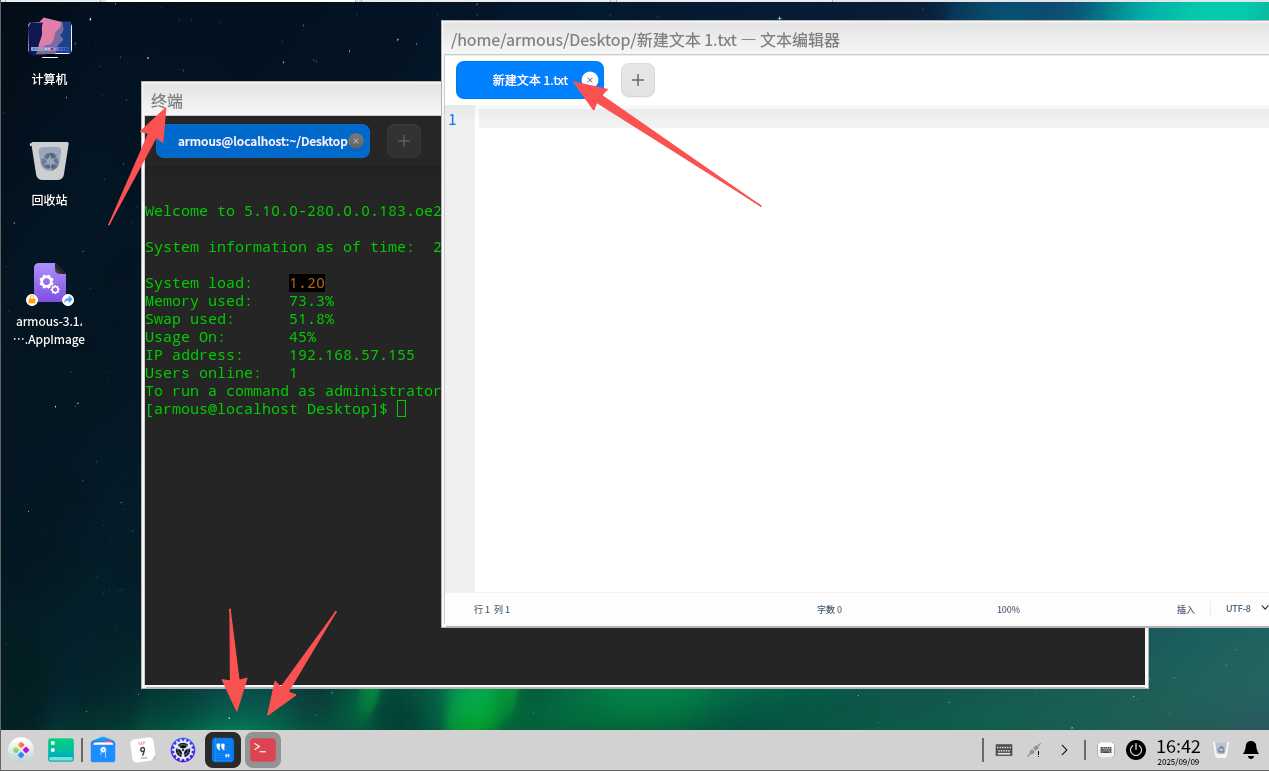Place the cursor on editor line 1
Image resolution: width=1269 pixels, height=771 pixels.
tap(873, 119)
